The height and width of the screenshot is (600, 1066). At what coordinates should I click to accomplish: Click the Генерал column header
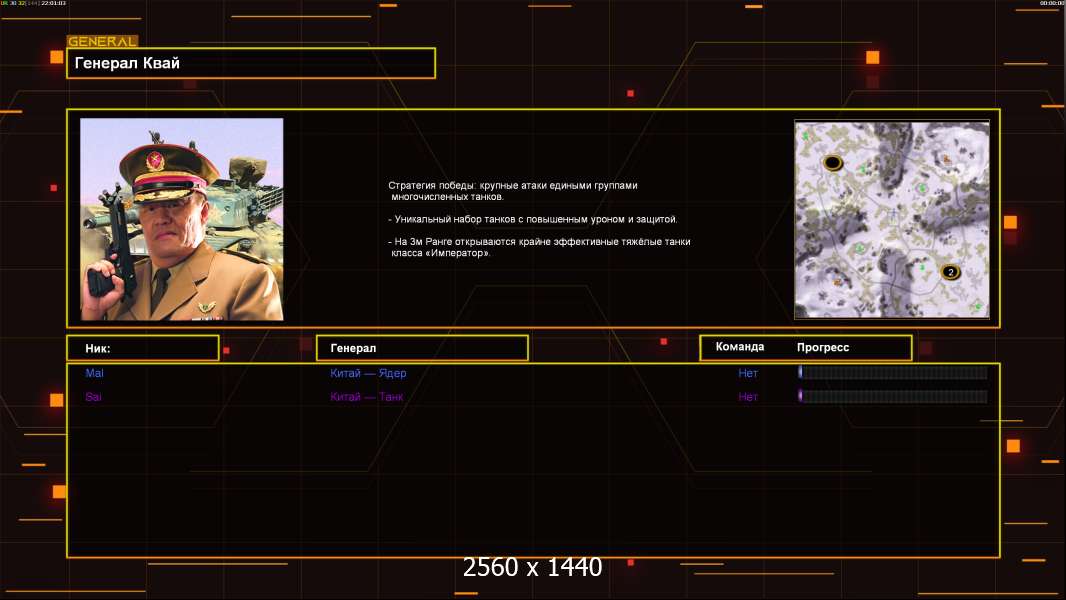click(x=421, y=348)
